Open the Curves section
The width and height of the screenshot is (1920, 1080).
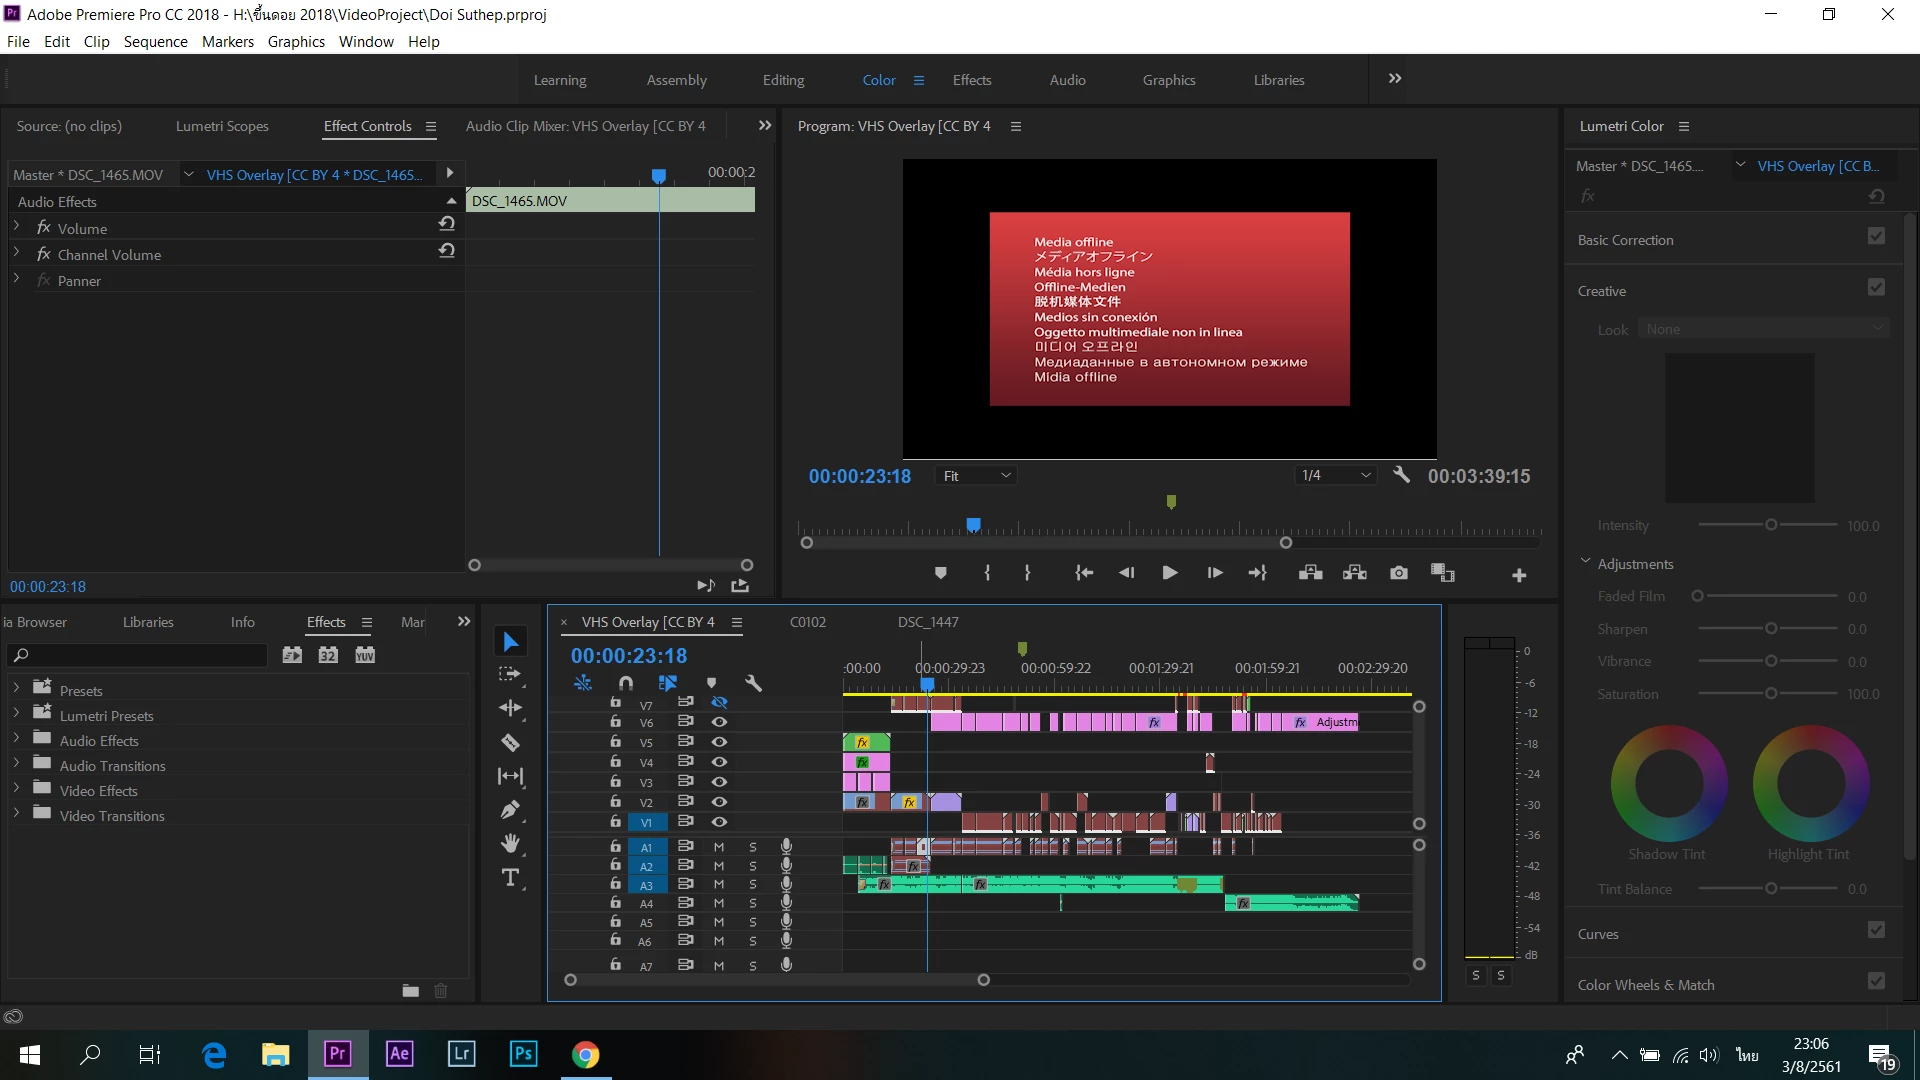[1598, 934]
